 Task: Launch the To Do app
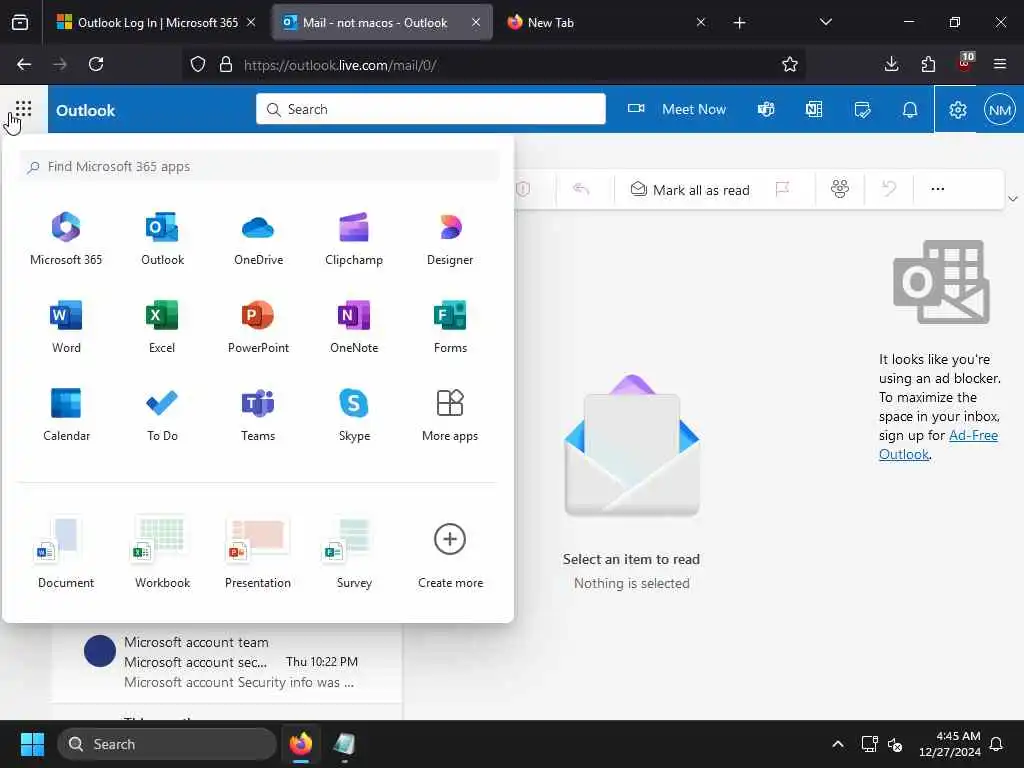[x=162, y=415]
